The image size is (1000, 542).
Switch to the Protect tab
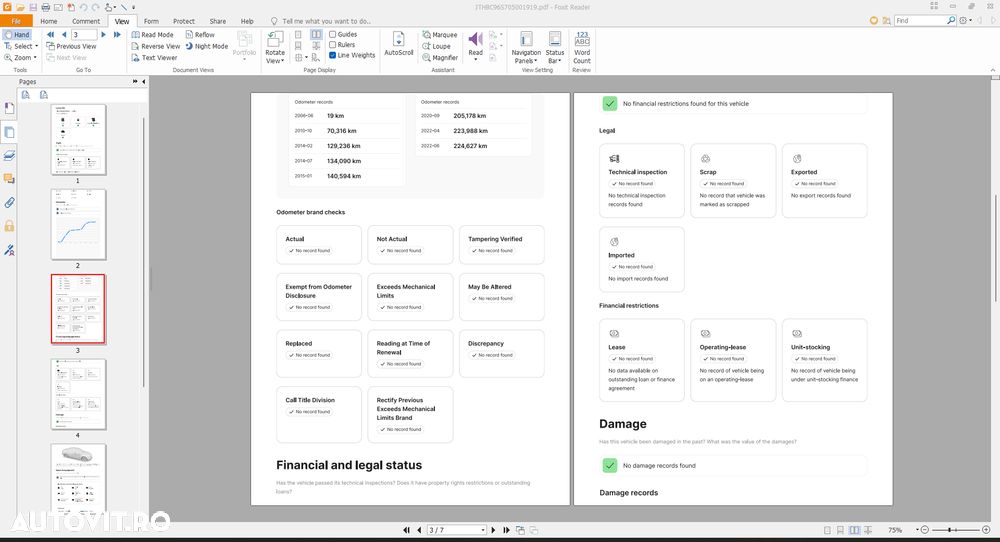pyautogui.click(x=184, y=21)
